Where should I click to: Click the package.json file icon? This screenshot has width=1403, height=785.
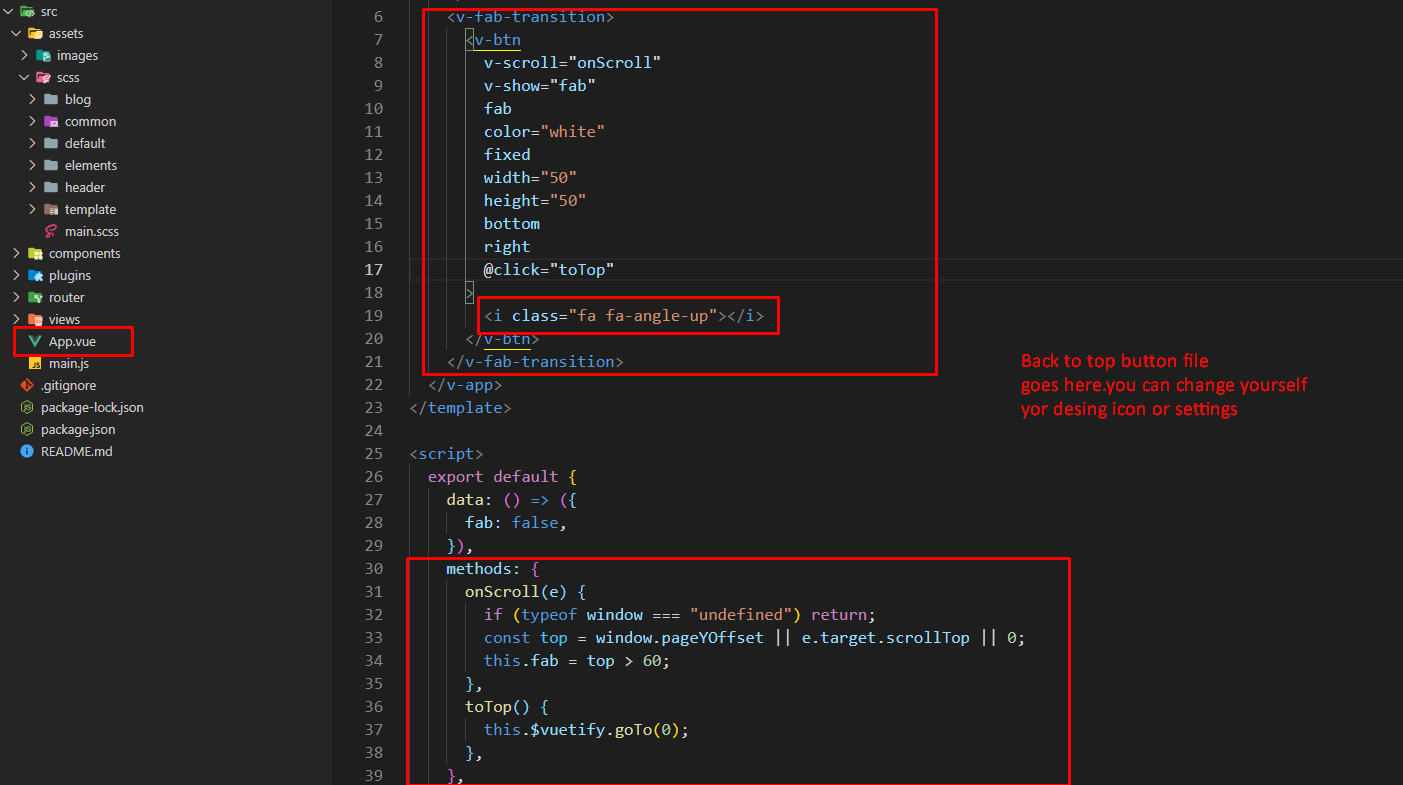27,430
